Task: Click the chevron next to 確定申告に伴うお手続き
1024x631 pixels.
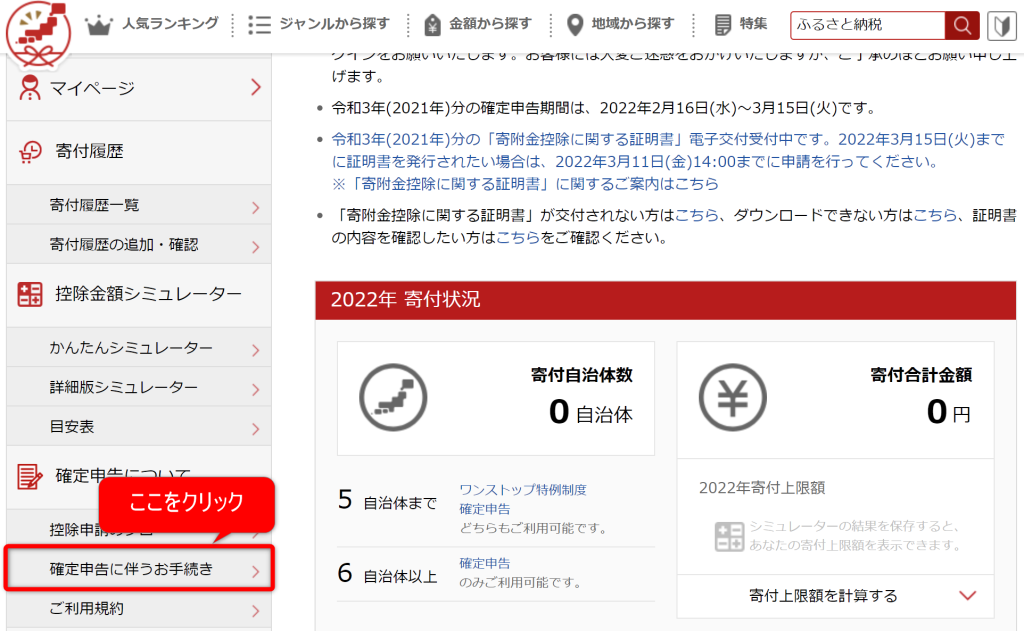Action: click(256, 572)
